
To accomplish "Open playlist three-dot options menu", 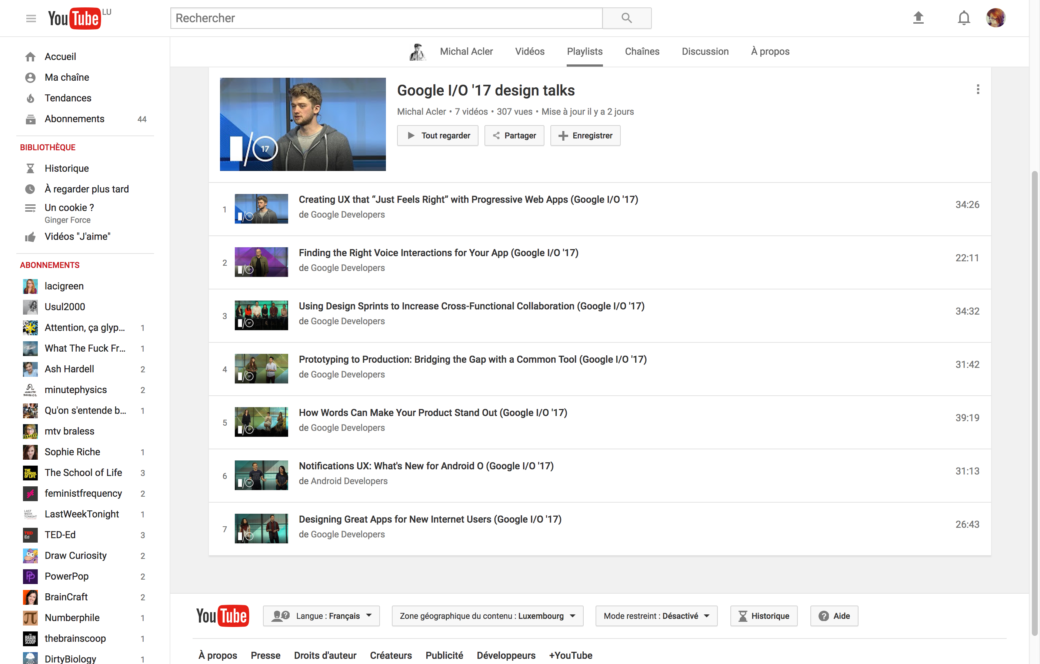I will [977, 90].
